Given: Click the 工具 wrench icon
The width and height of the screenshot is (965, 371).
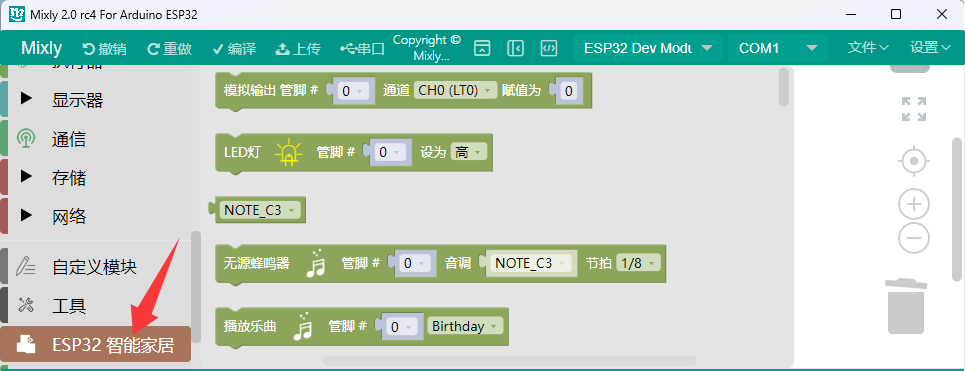Looking at the screenshot, I should 26,305.
